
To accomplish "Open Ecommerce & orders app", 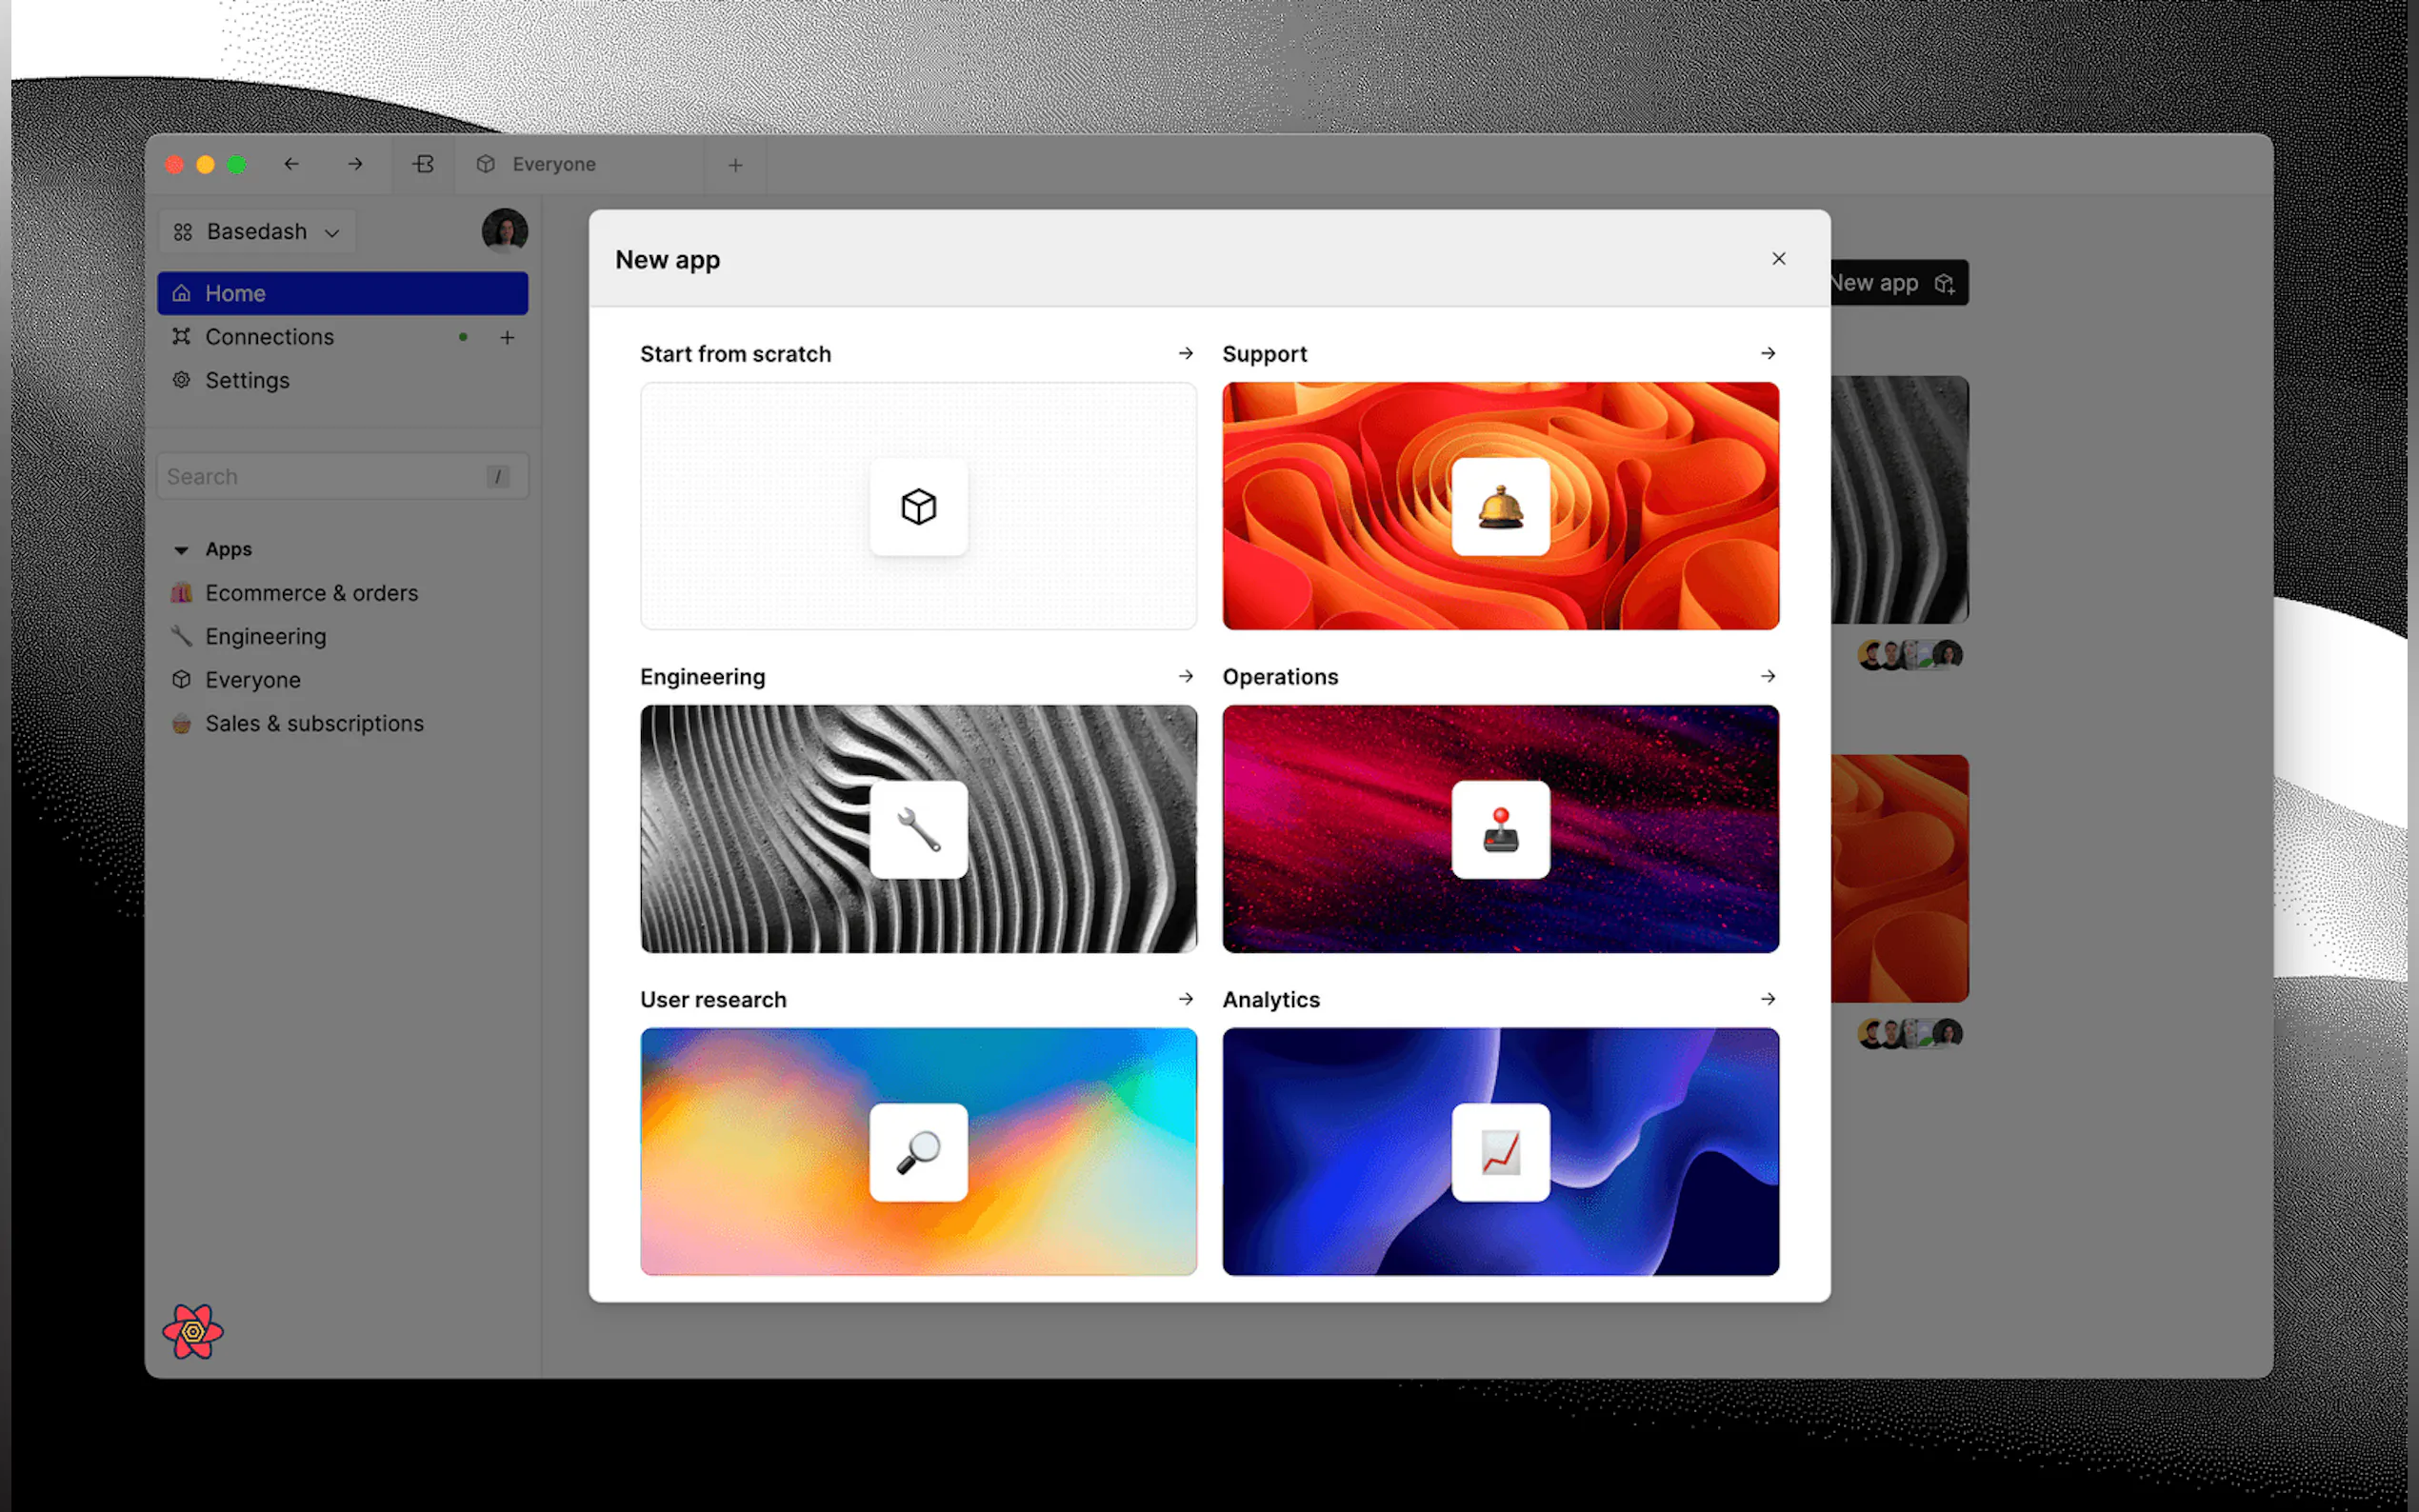I will click(311, 593).
